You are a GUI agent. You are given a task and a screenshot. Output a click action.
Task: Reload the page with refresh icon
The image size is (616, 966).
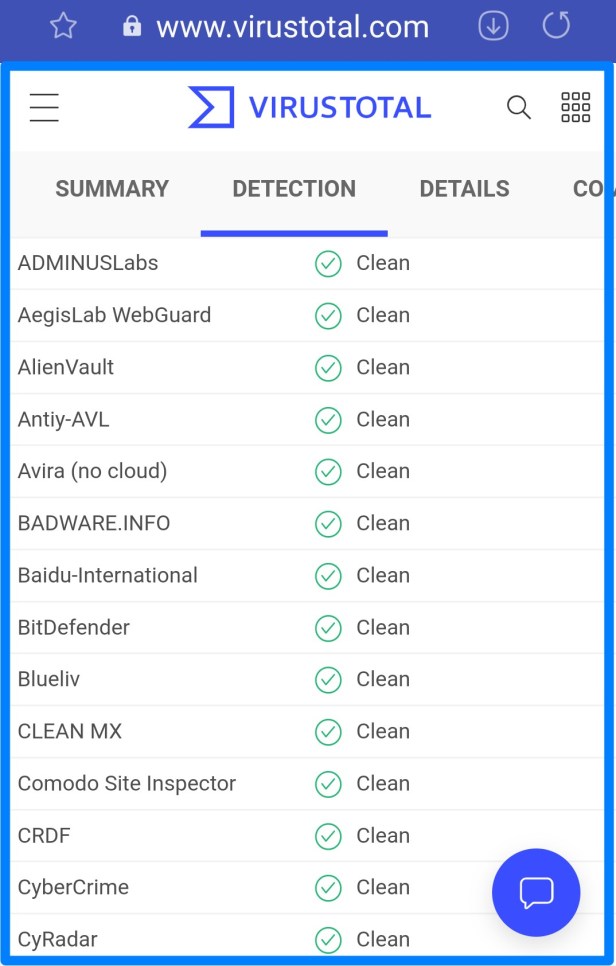556,27
